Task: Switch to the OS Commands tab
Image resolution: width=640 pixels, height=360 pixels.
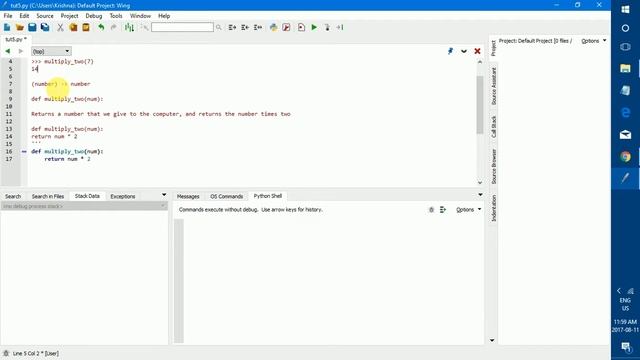Action: [226, 196]
